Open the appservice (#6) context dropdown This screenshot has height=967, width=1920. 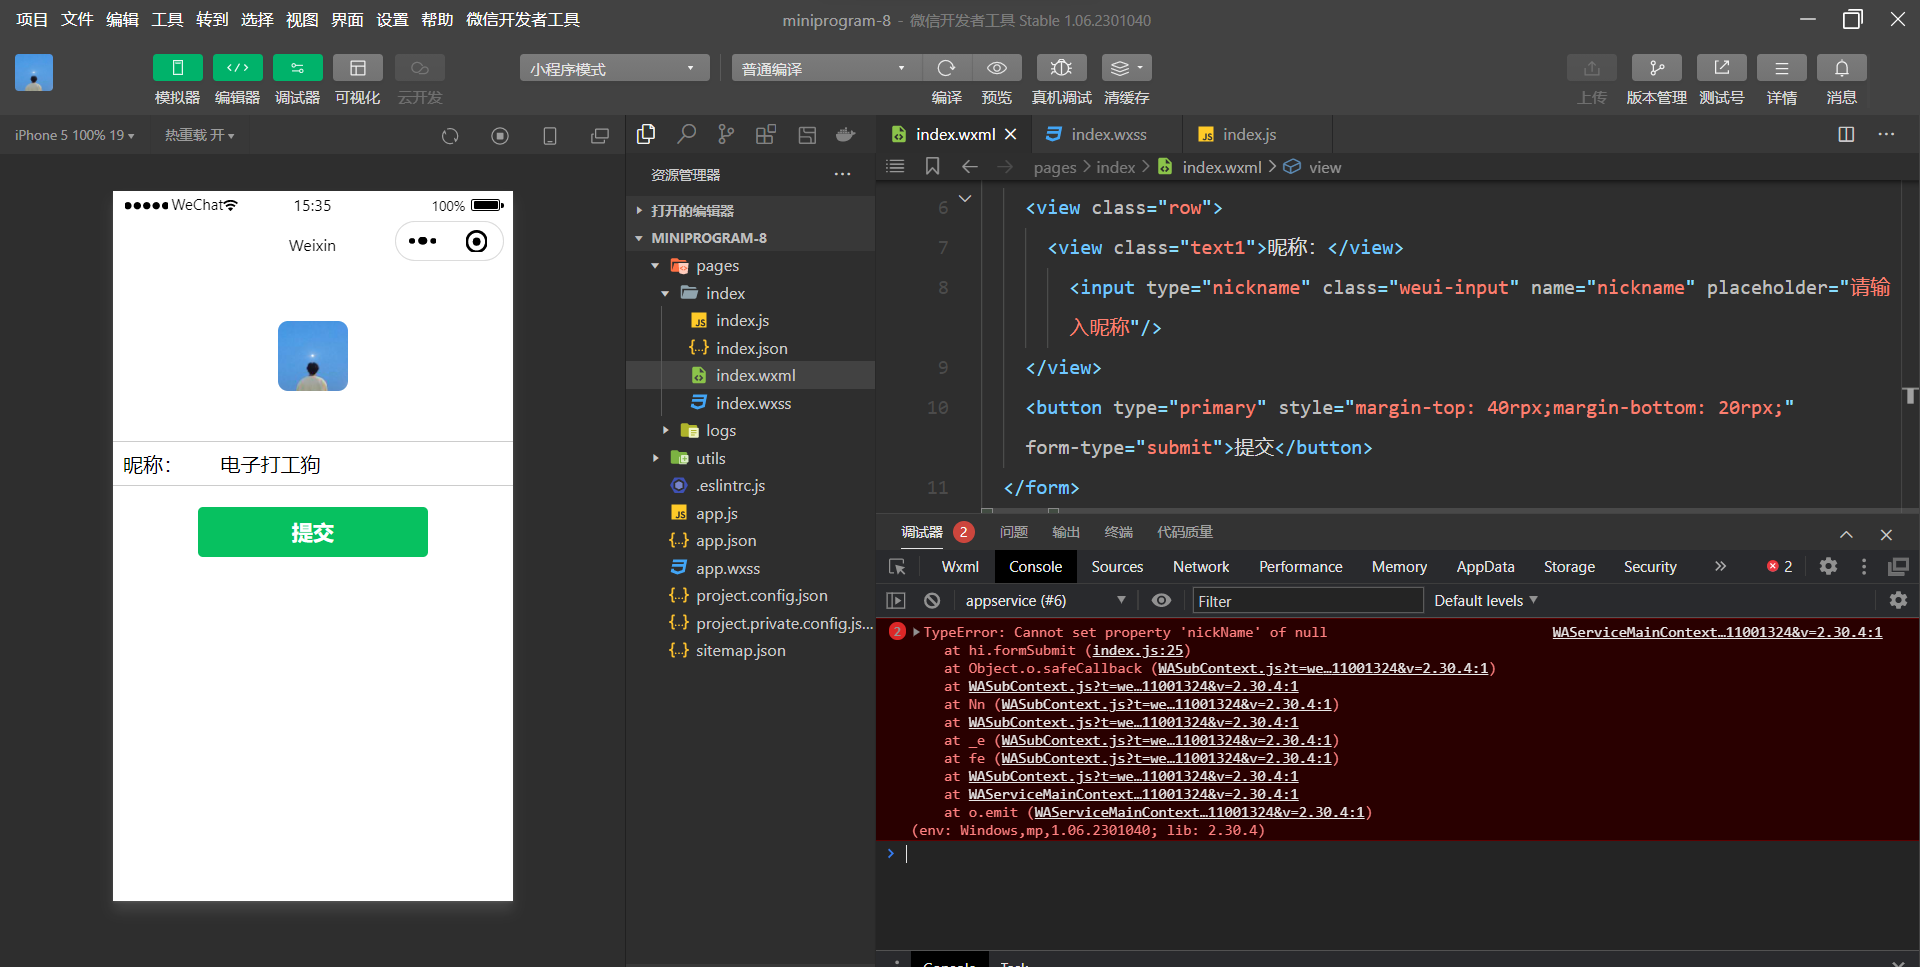pos(1045,600)
